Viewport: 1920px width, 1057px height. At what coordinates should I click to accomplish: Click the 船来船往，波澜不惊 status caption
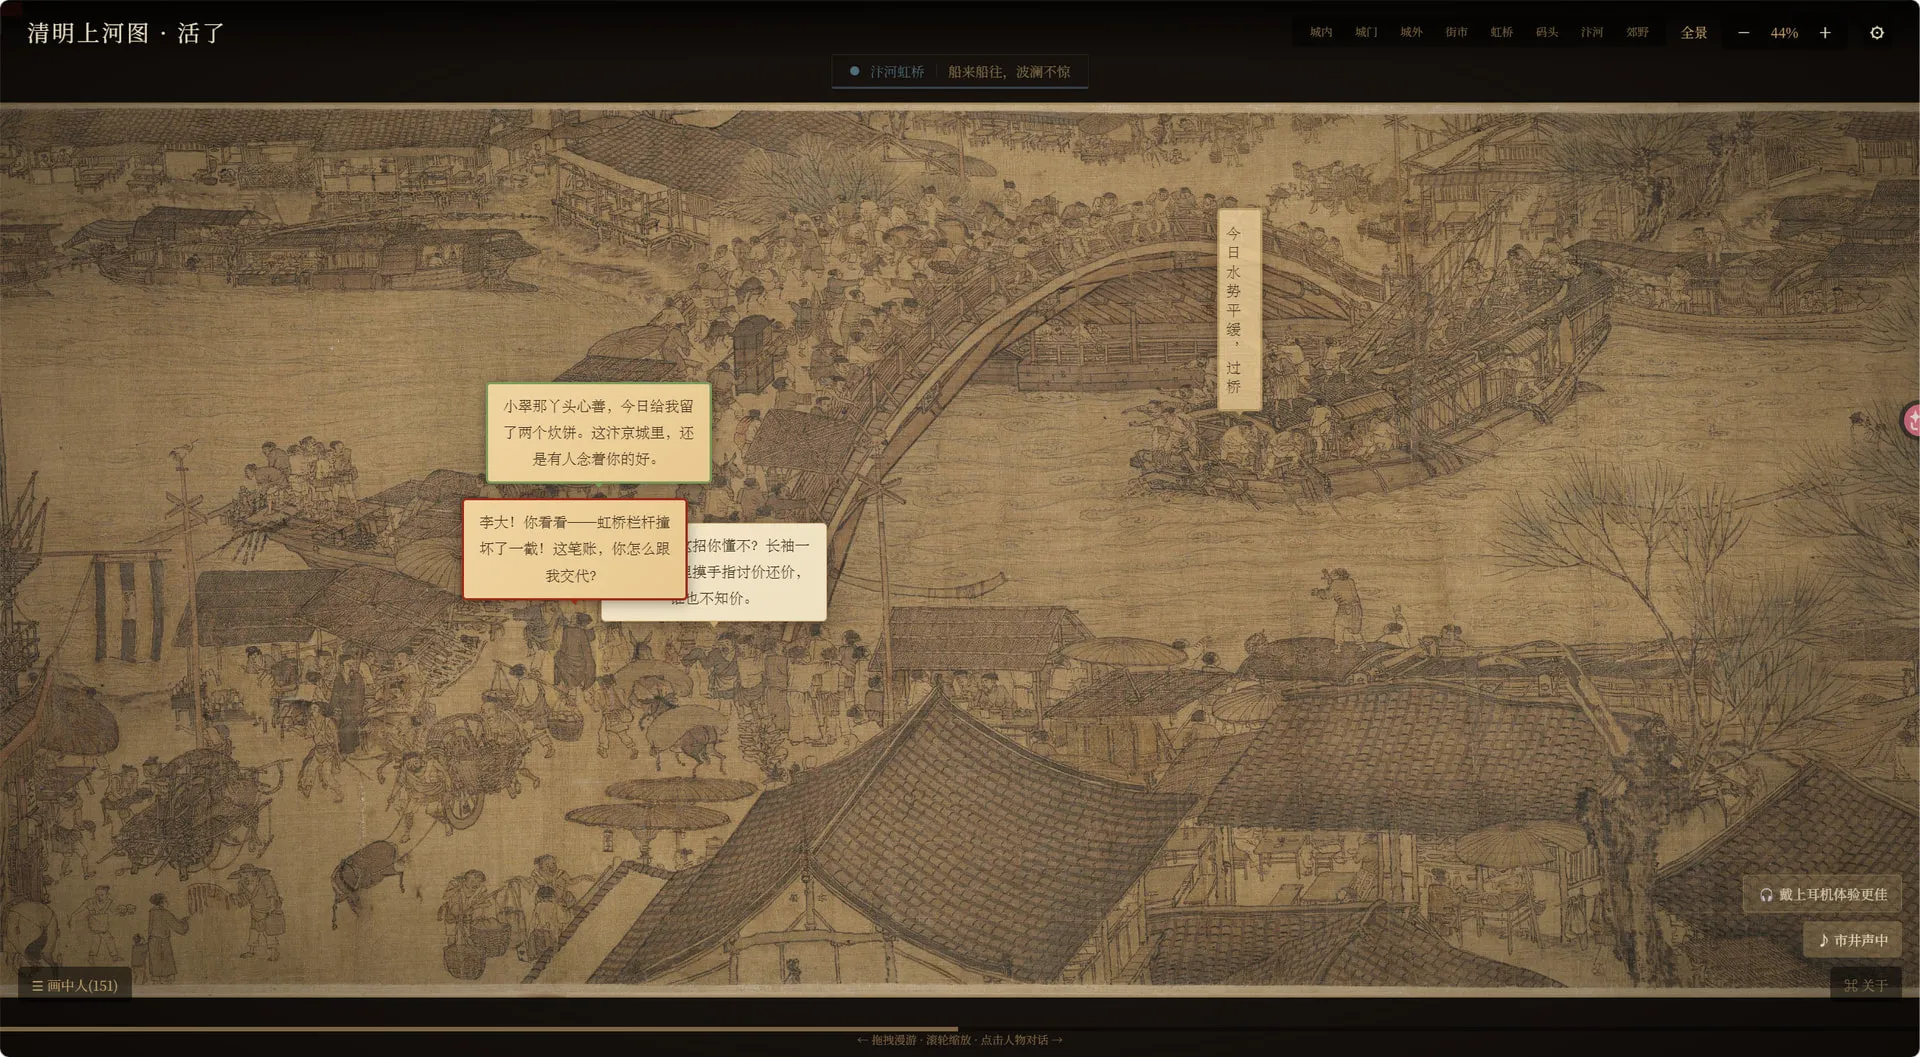click(x=1009, y=72)
